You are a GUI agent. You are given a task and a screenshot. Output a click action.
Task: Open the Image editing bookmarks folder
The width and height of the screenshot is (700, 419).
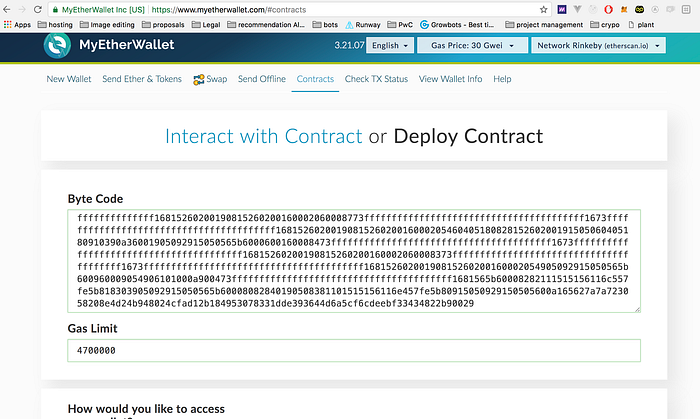click(x=107, y=25)
